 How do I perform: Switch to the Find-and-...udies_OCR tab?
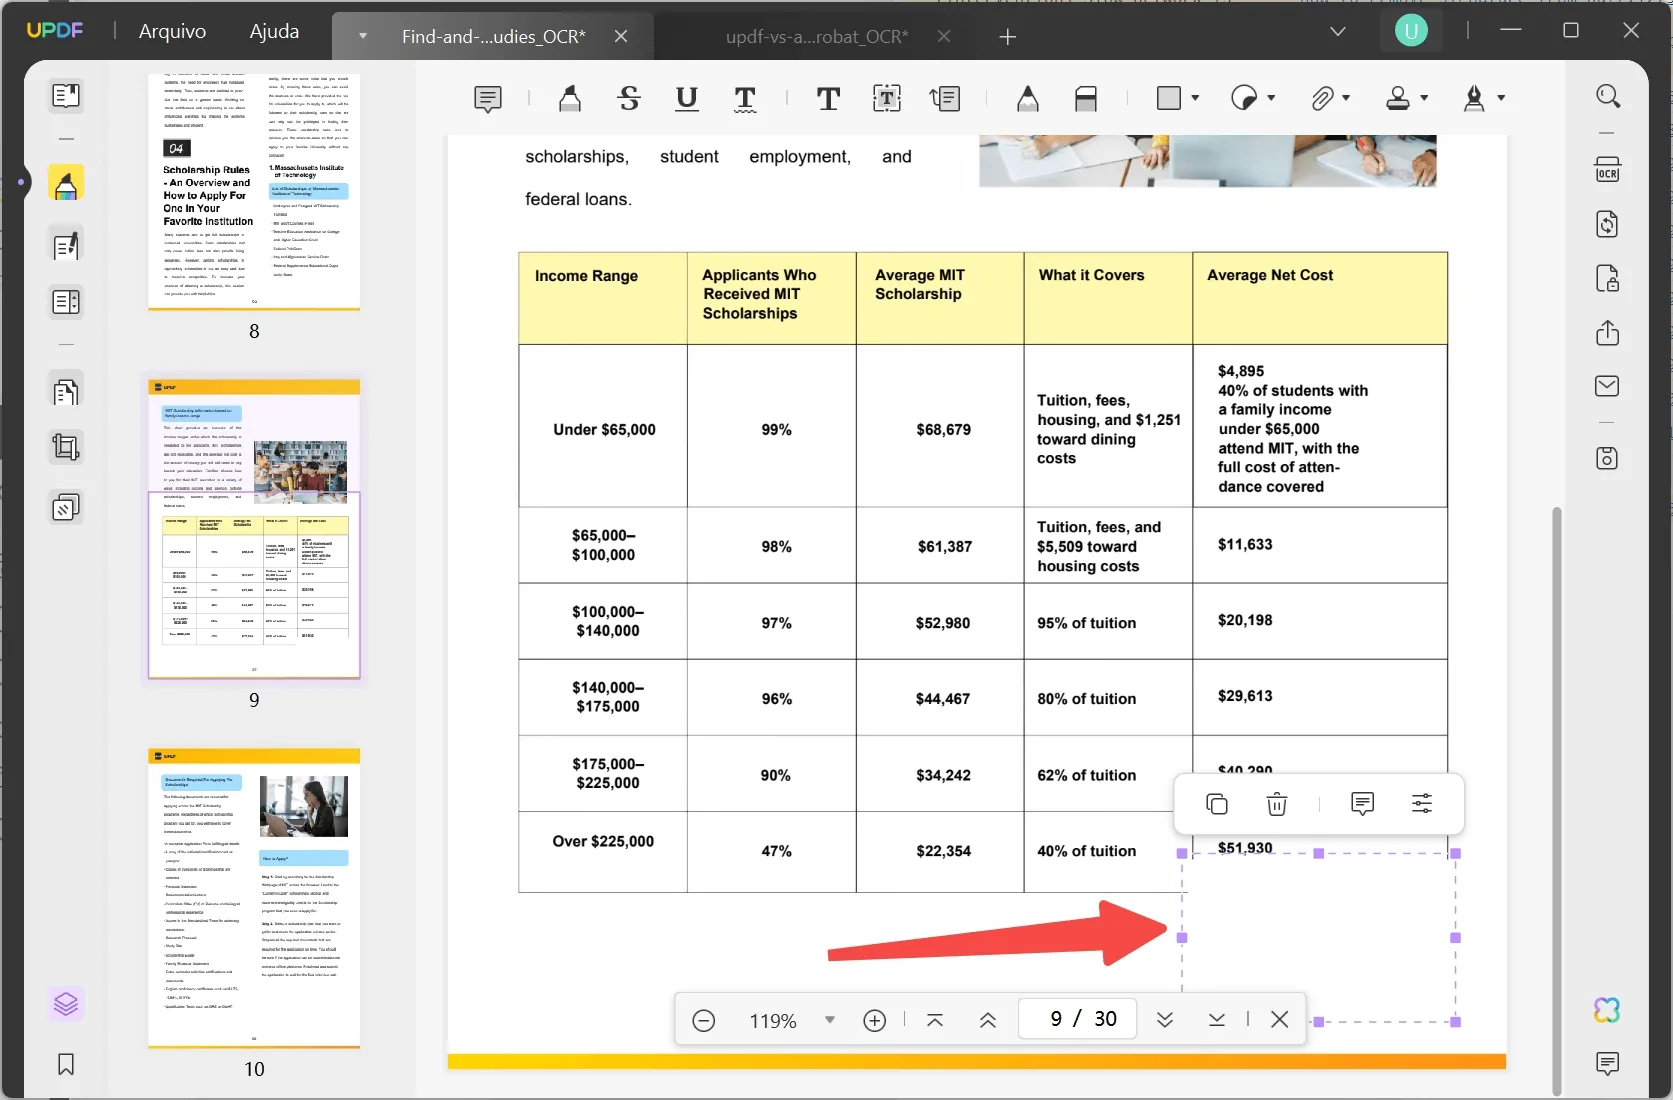tap(493, 37)
